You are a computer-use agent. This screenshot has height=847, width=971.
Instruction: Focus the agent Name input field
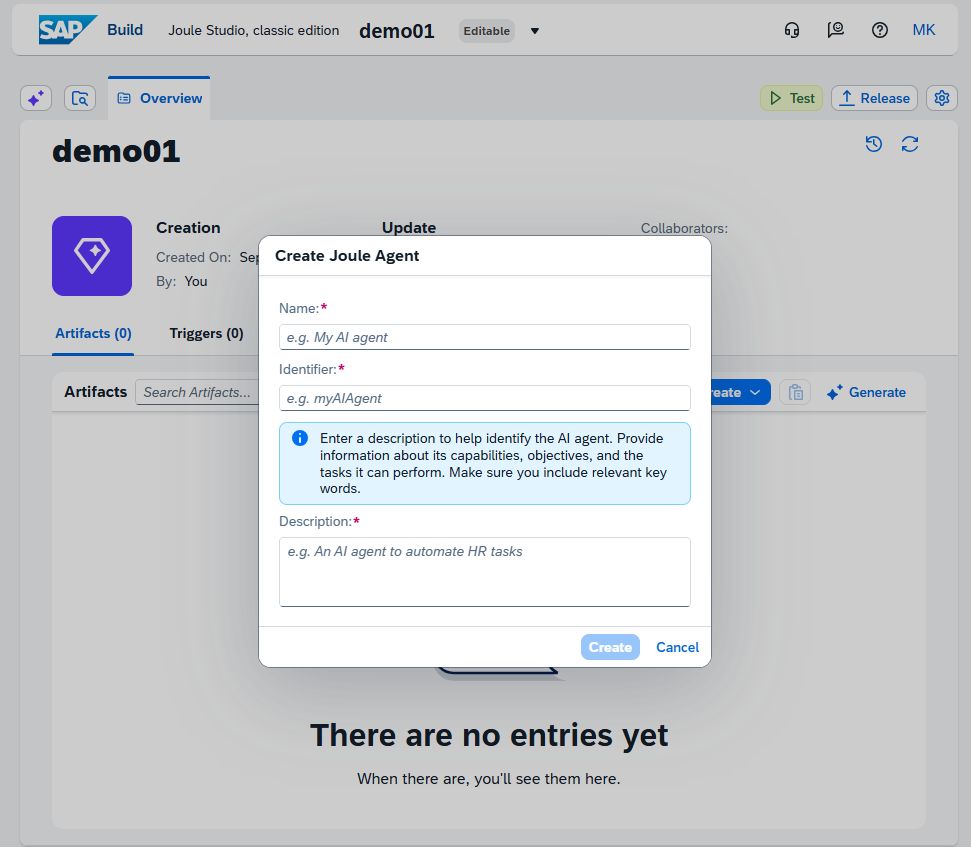(485, 337)
